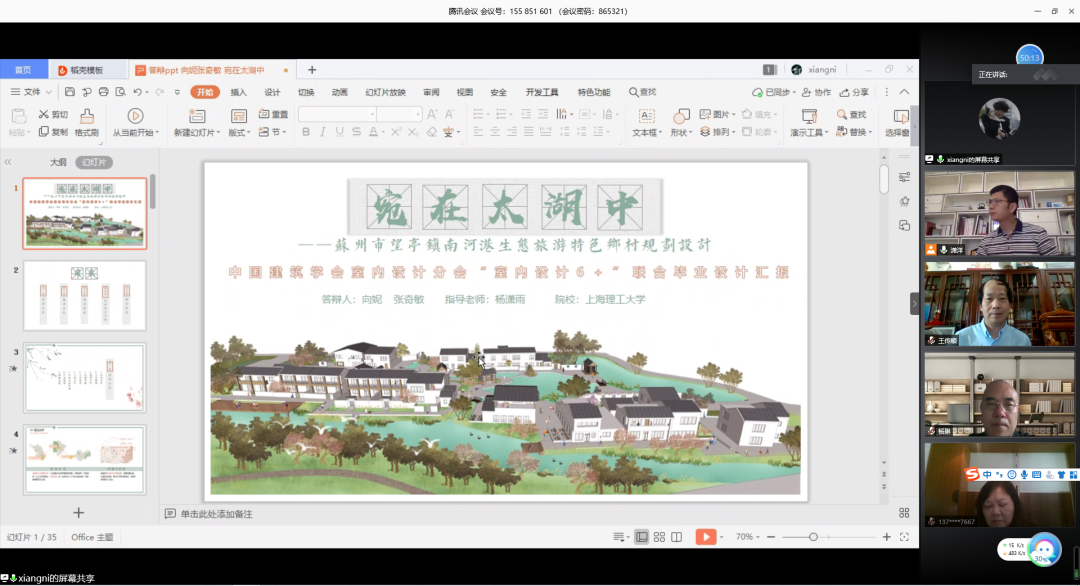Add a new document tab with plus
Image resolution: width=1080 pixels, height=586 pixels.
pos(312,70)
